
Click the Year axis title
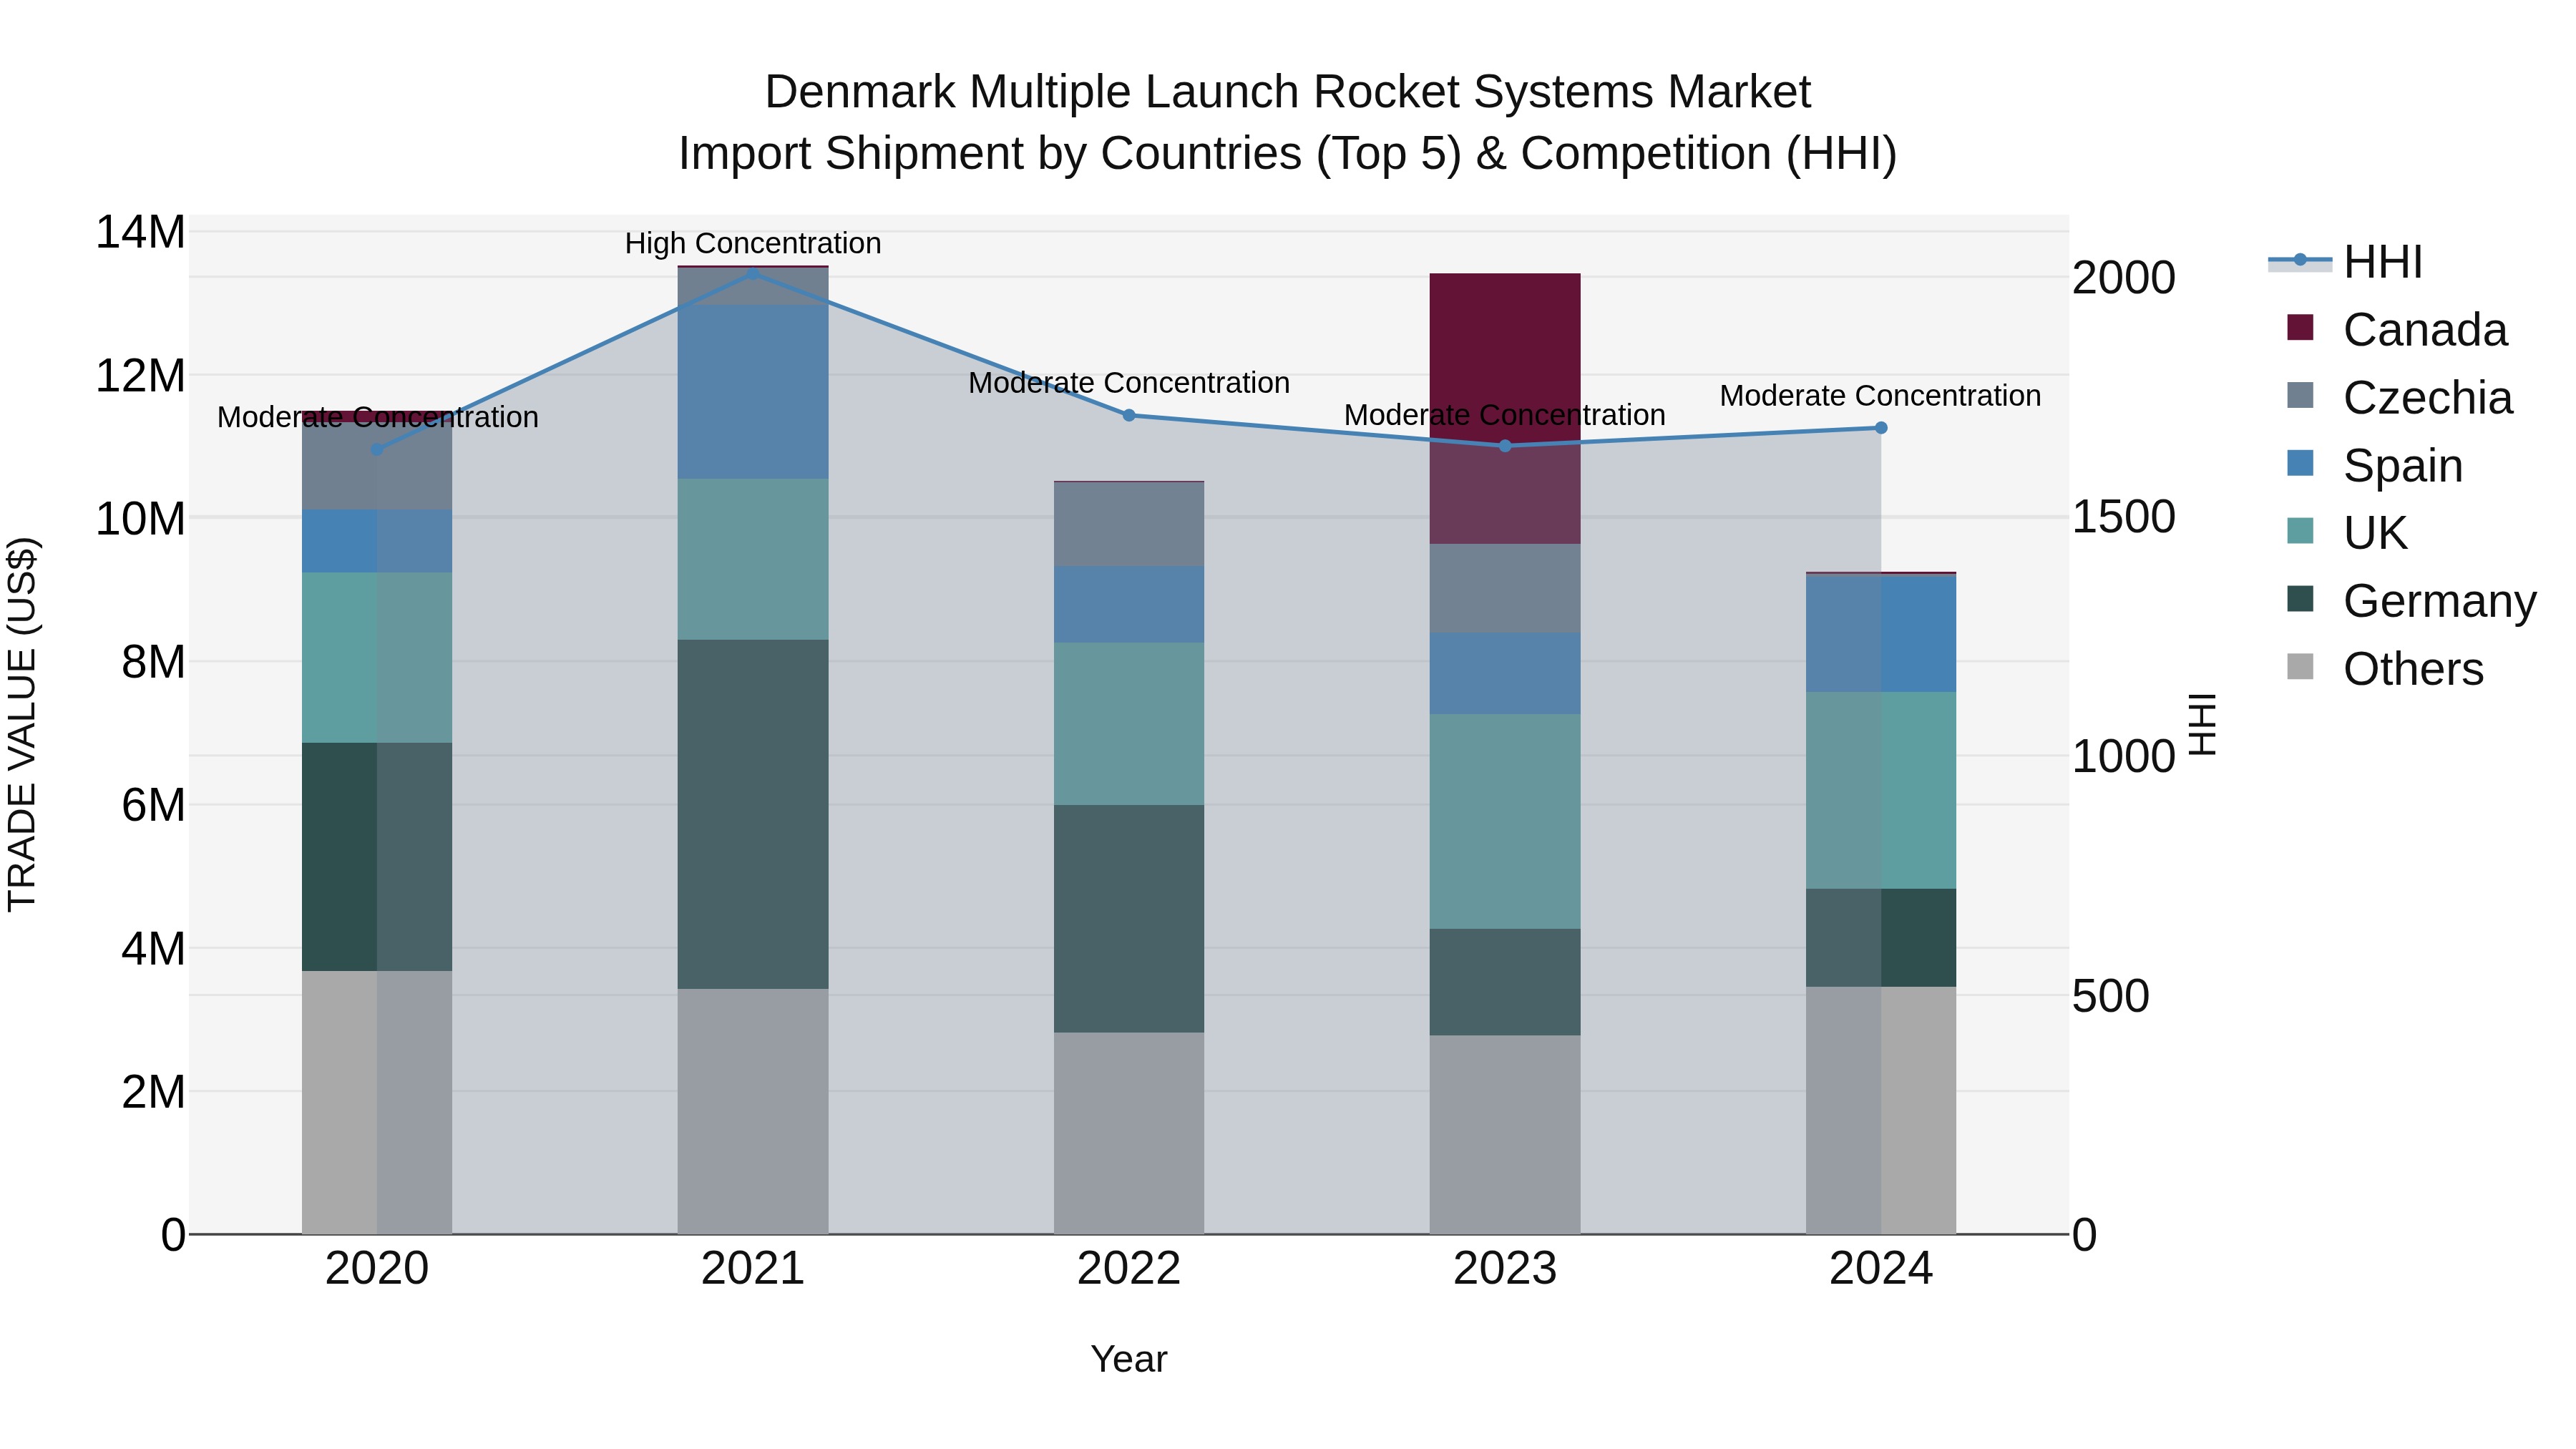click(1129, 1359)
